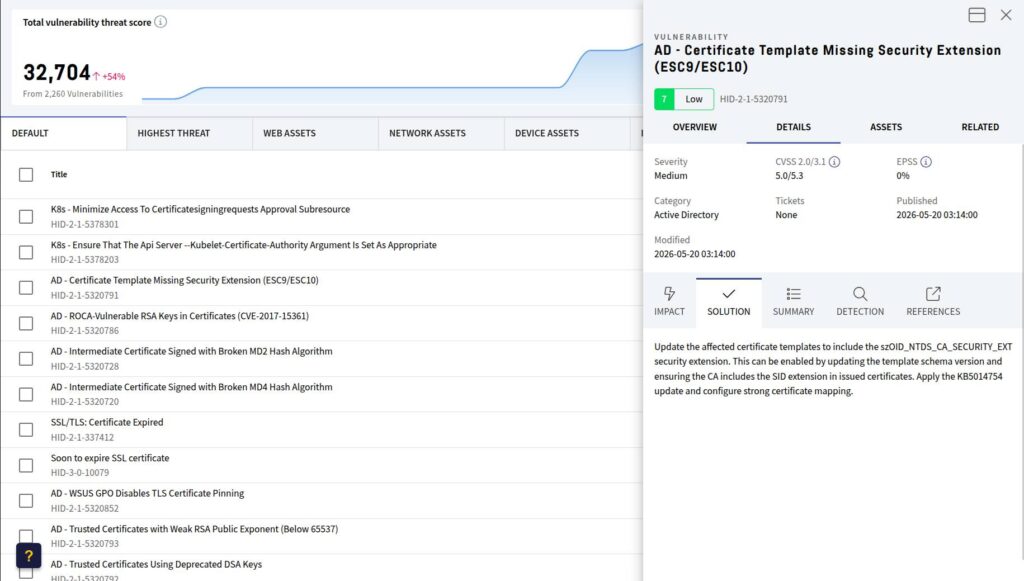Open AD Trusted Certificates Using Deprecated DSA Keys title
This screenshot has width=1024, height=581.
pos(156,565)
